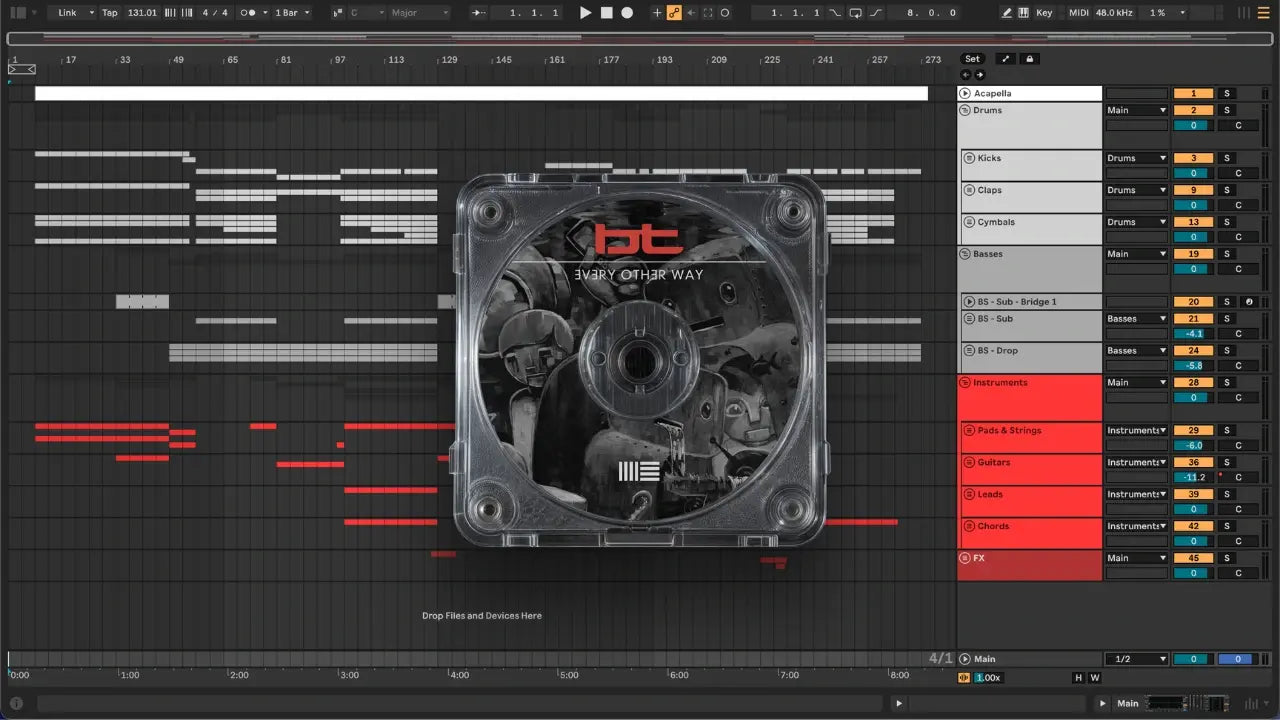1280x720 pixels.
Task: Toggle Punch-Out switch icon
Action: (876, 13)
